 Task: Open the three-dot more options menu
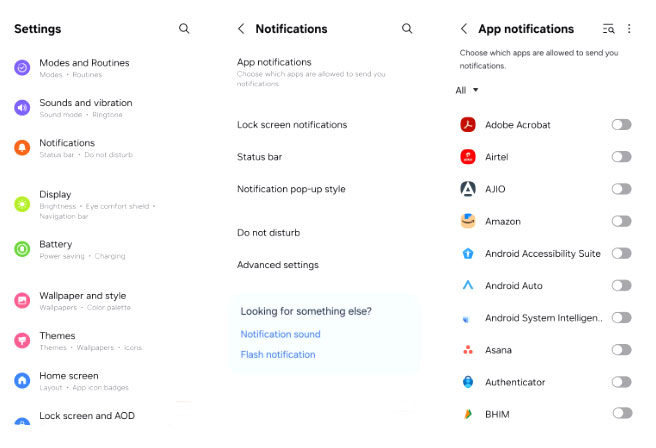629,29
